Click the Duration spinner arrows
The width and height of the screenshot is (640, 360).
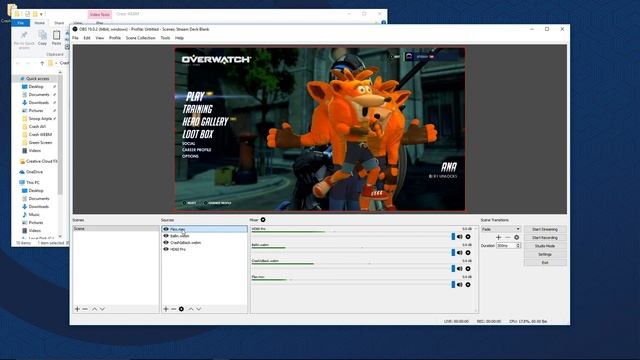pos(518,246)
